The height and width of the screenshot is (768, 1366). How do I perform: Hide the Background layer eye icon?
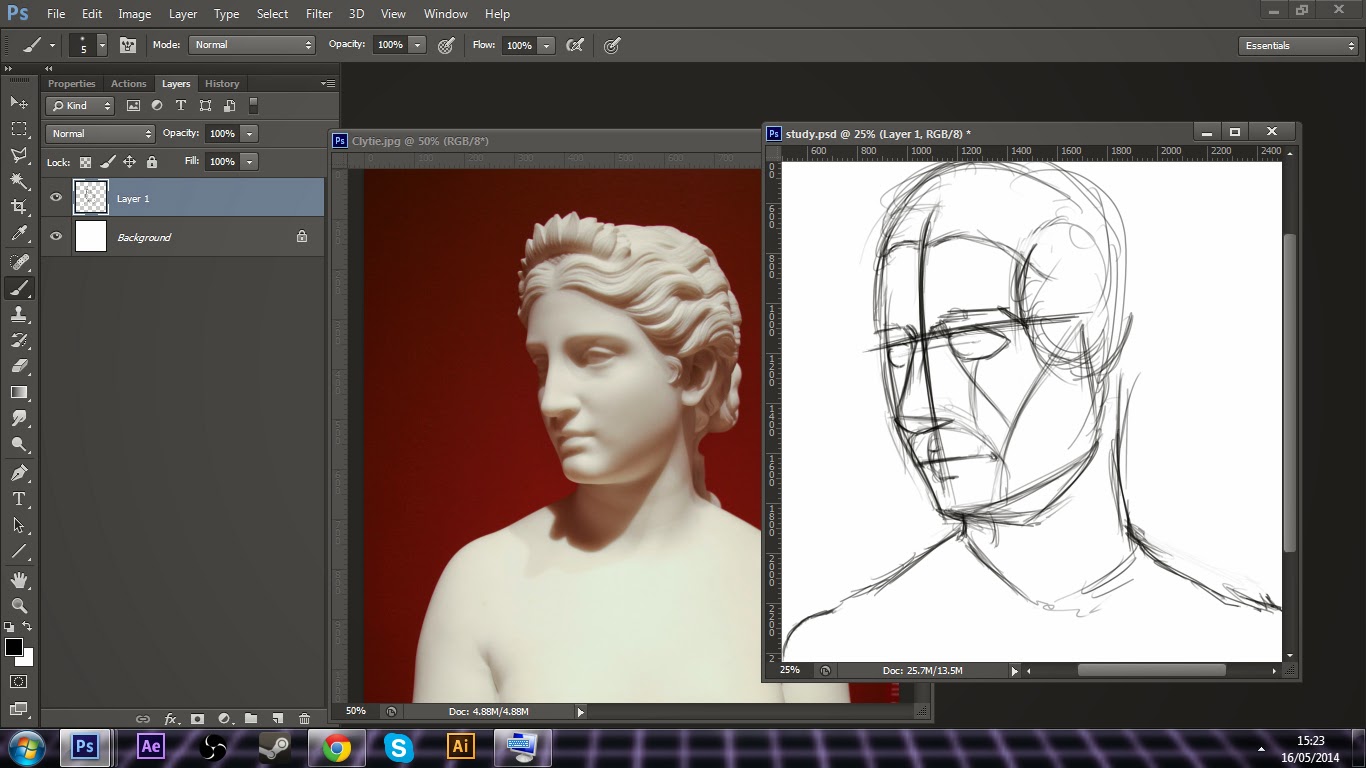(x=56, y=237)
